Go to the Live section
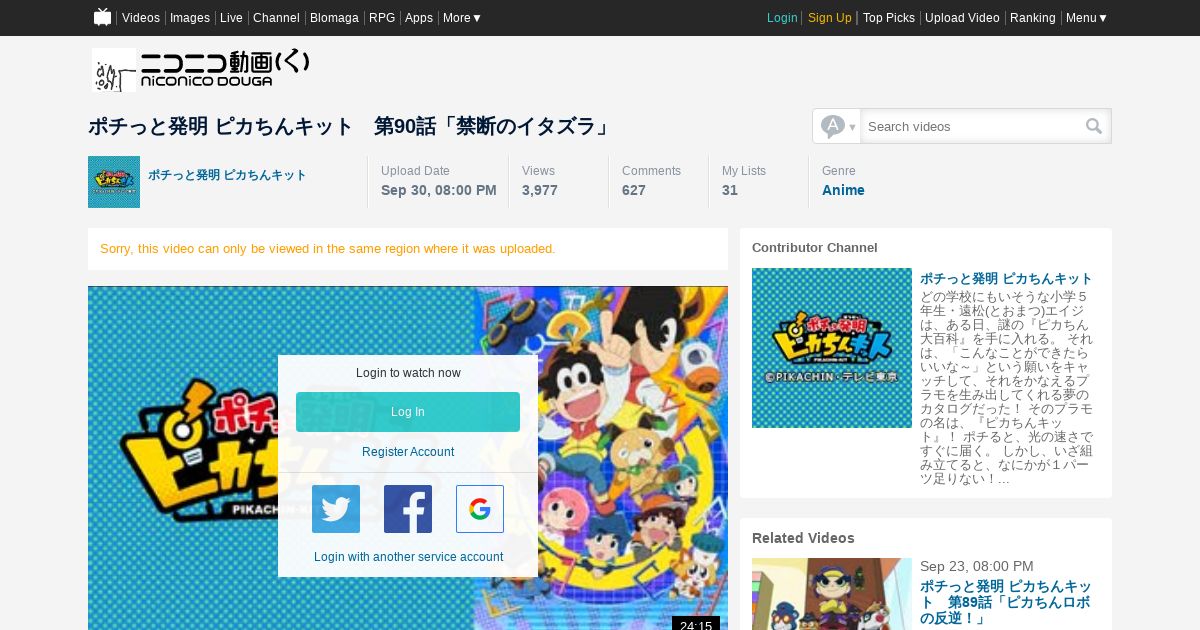1200x630 pixels. [231, 18]
